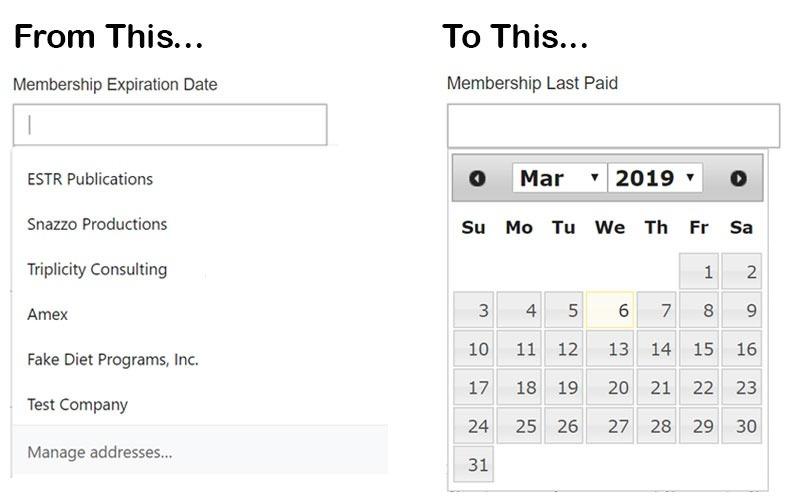
Task: Pick day 24 in the calendar
Action: point(474,426)
